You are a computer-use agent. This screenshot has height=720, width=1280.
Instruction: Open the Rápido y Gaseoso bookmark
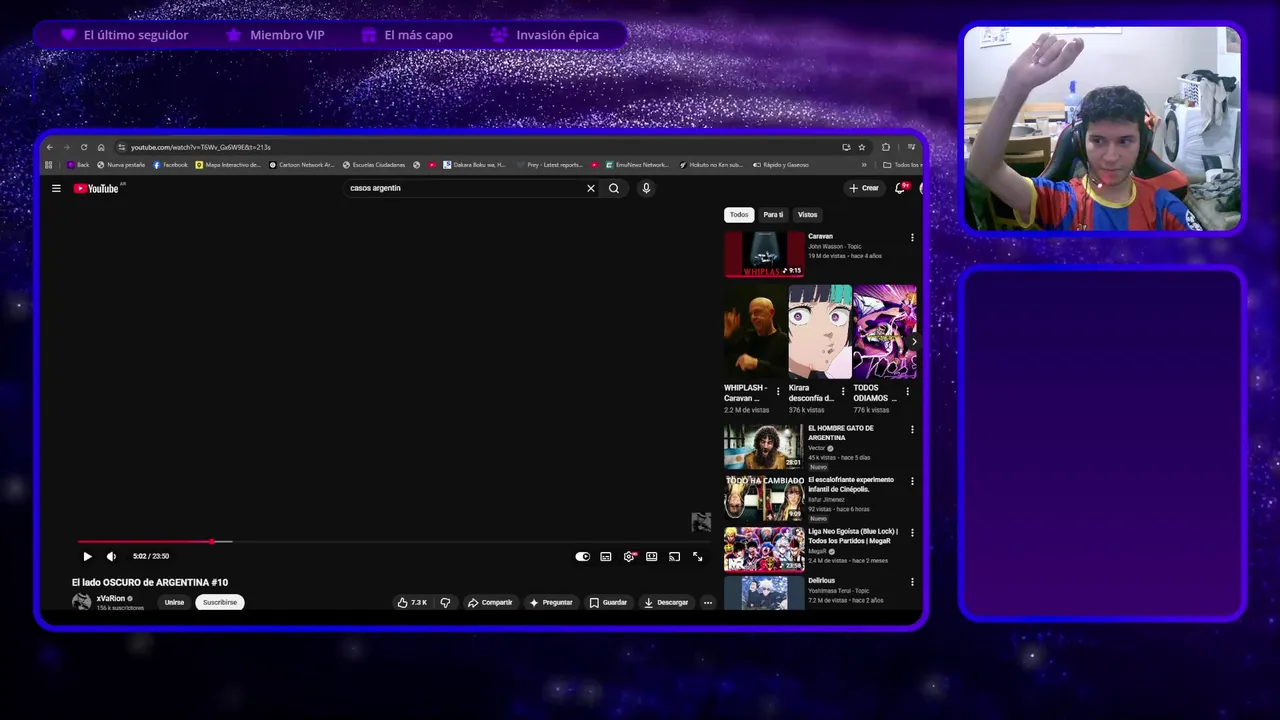tap(781, 165)
